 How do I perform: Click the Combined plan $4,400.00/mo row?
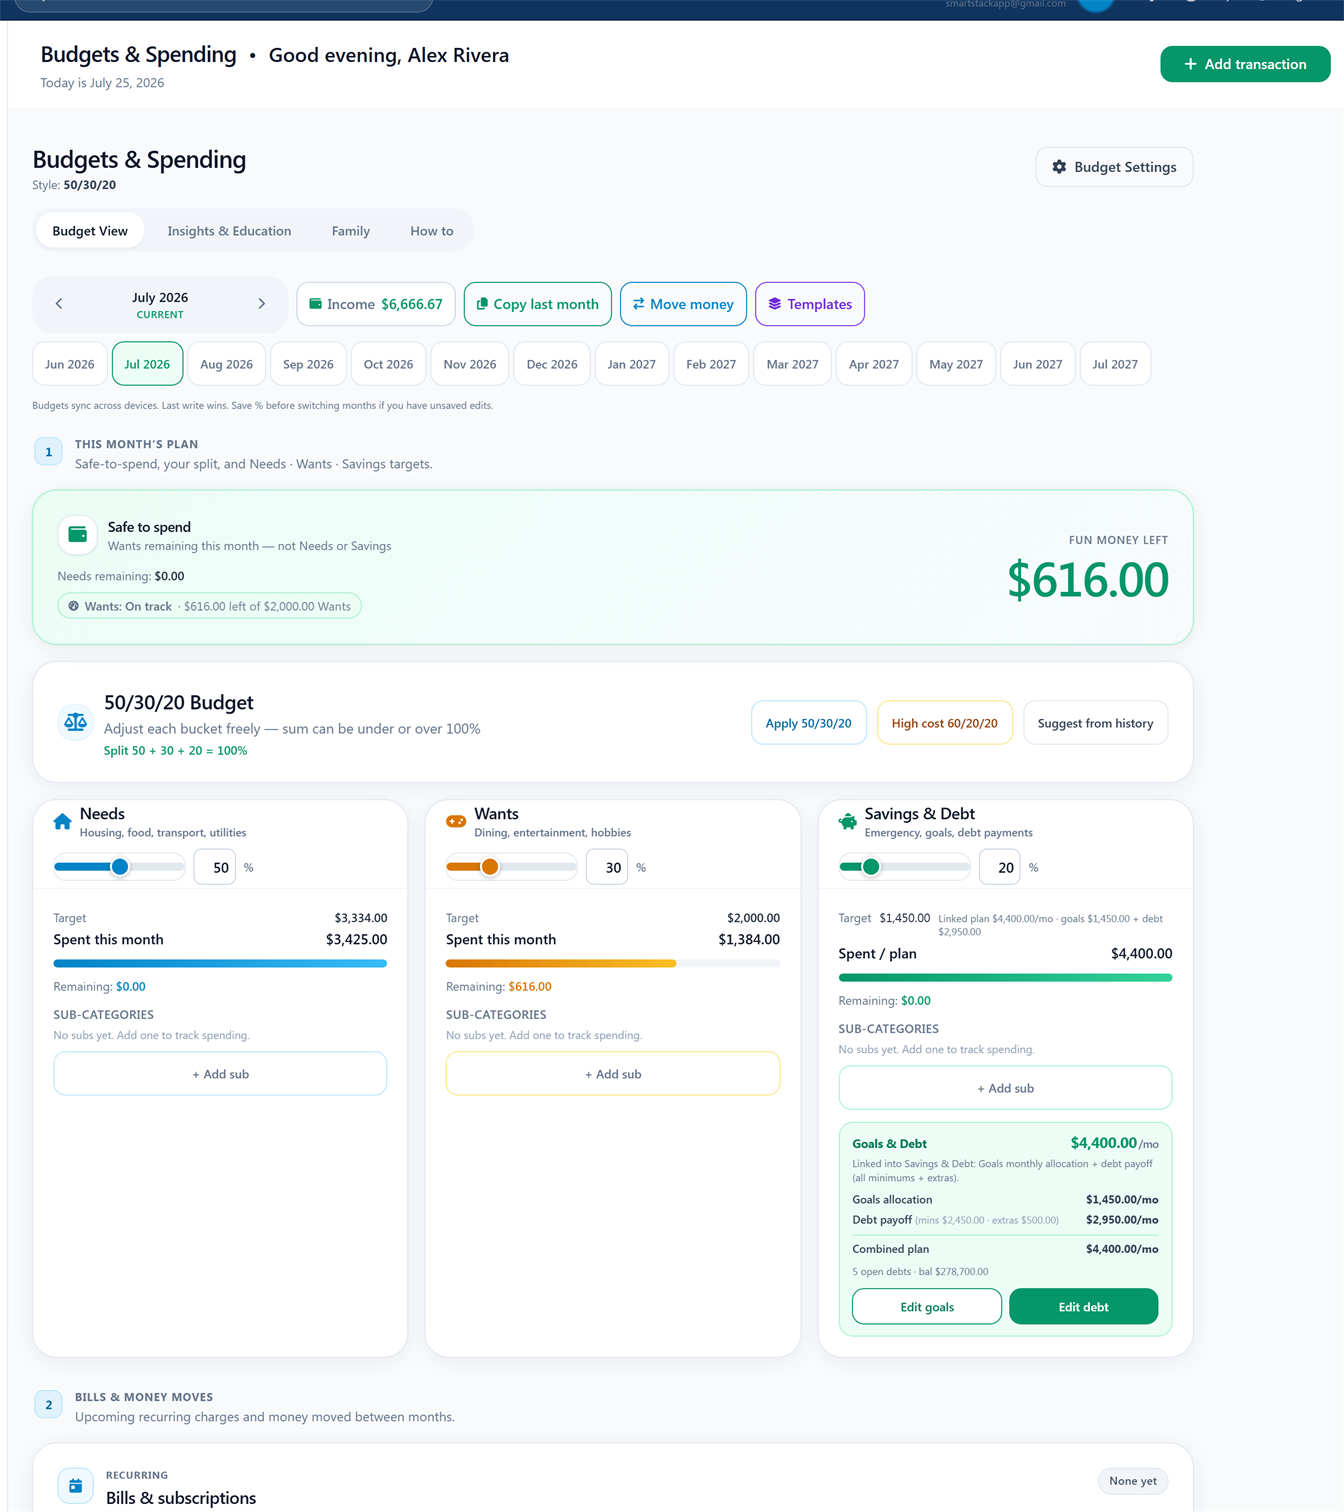pyautogui.click(x=1005, y=1249)
